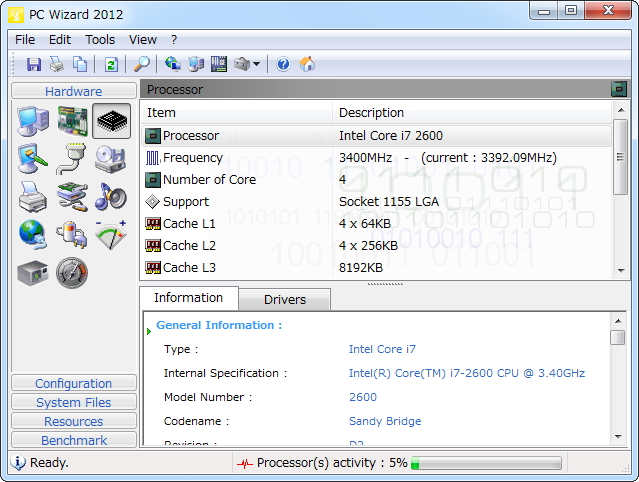639x482 pixels.
Task: Select the Support Socket 1155 LGA row
Action: [377, 202]
